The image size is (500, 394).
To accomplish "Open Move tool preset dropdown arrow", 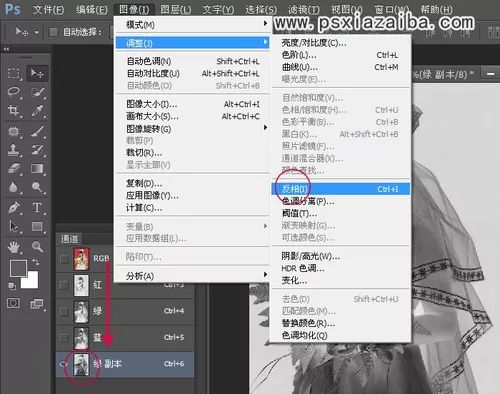I will pos(37,32).
